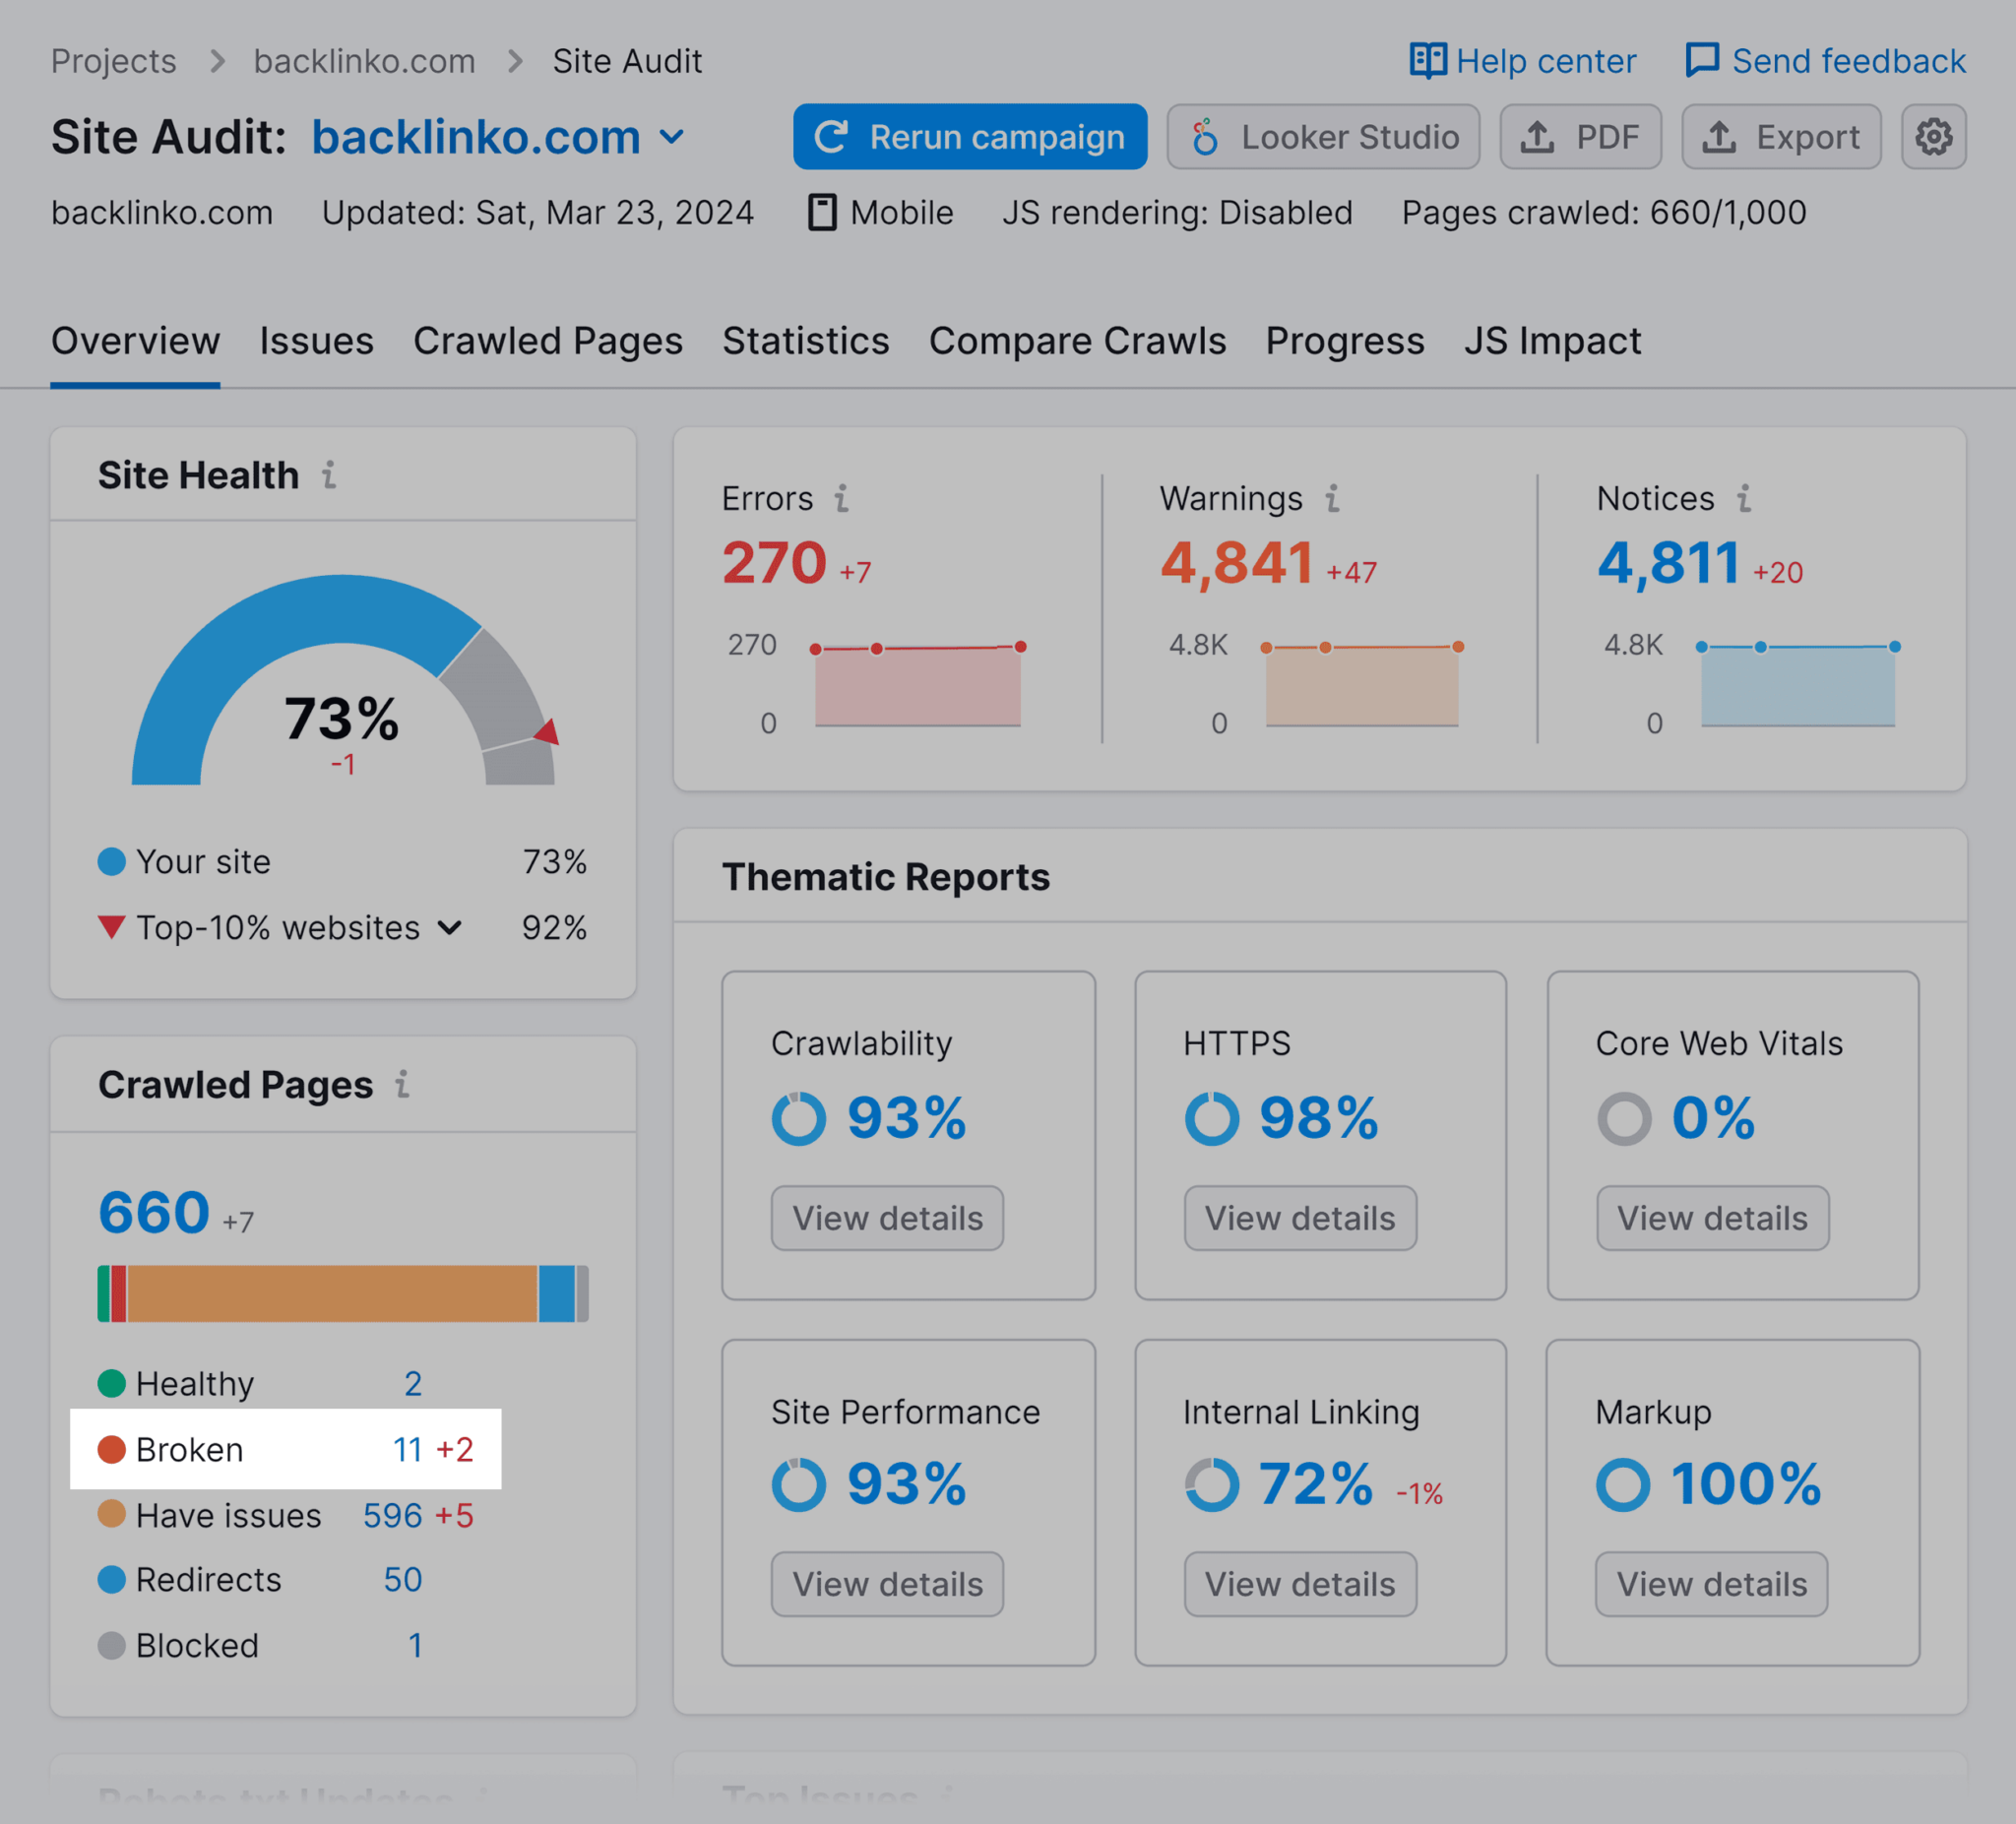
Task: Click the Warnings trend chart
Action: pyautogui.click(x=1362, y=684)
